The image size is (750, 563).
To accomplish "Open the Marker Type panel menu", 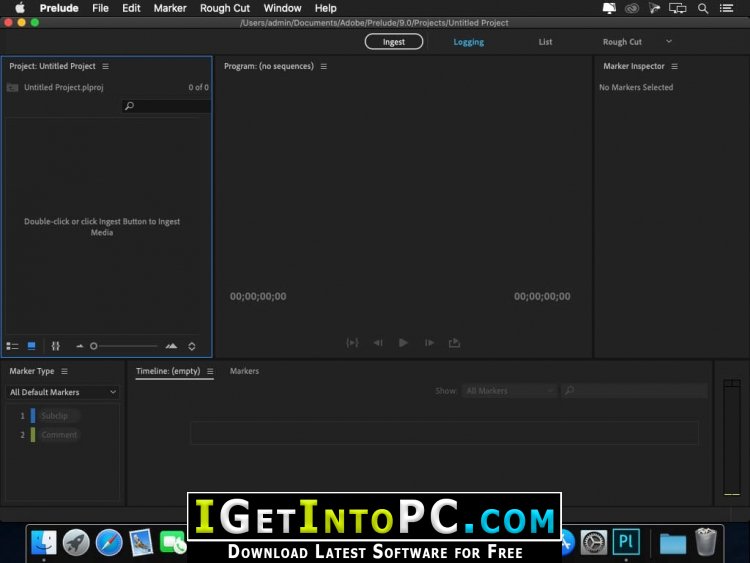I will click(65, 371).
